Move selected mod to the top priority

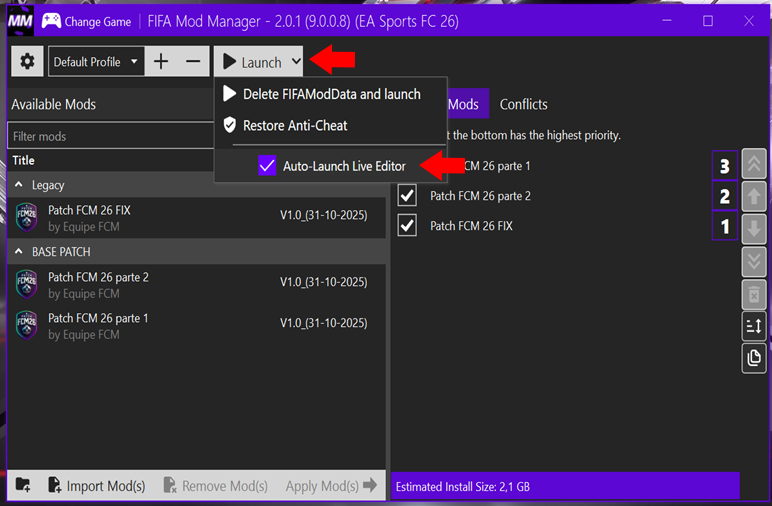click(x=754, y=166)
